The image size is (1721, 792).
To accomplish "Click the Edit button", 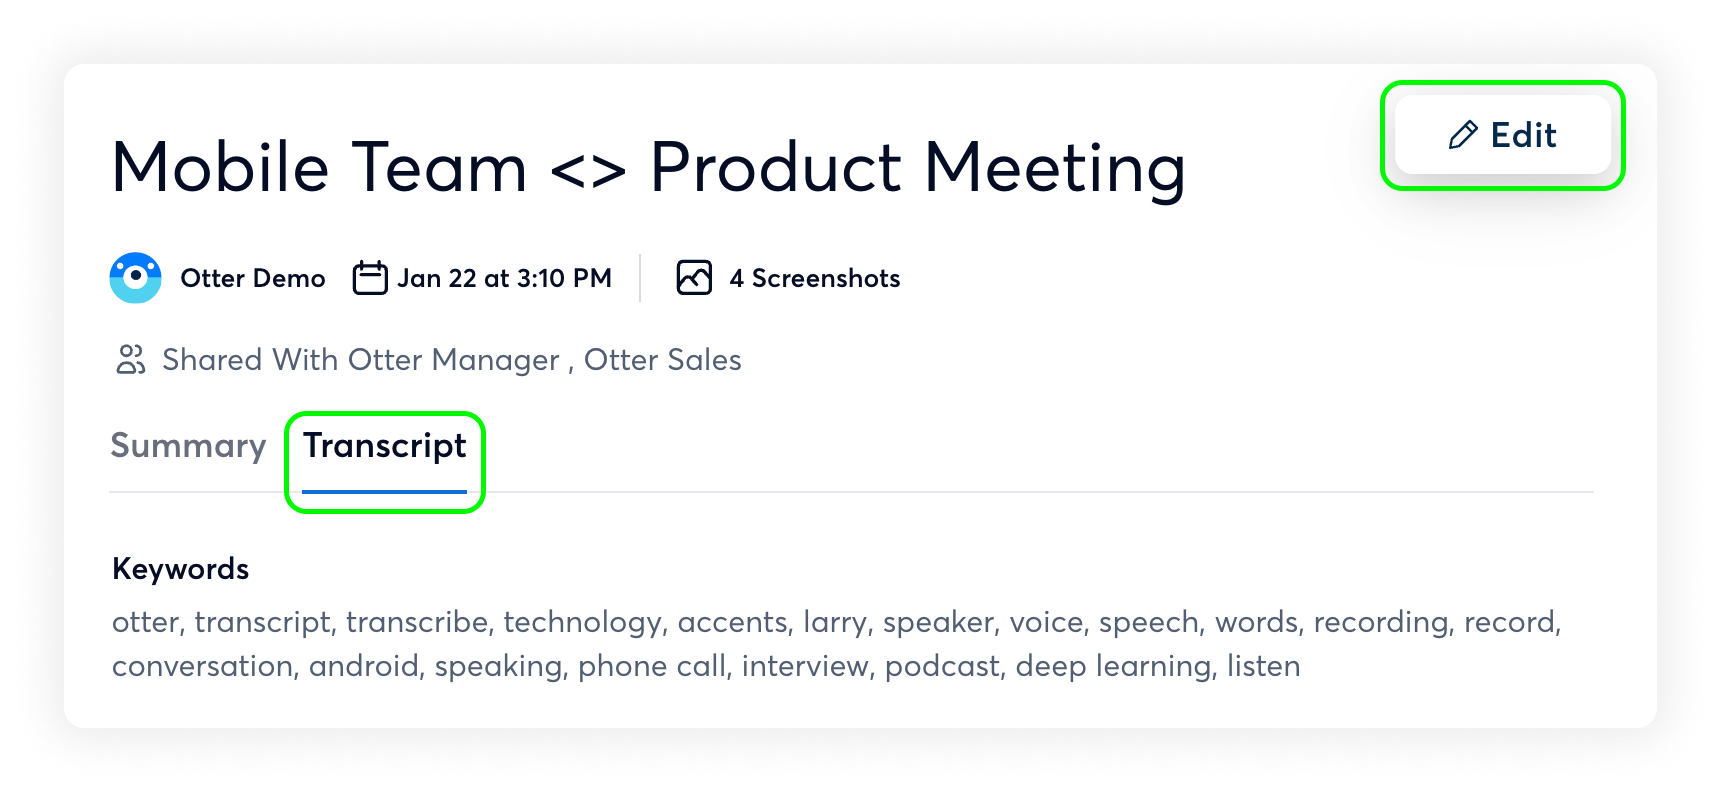I will (x=1502, y=135).
